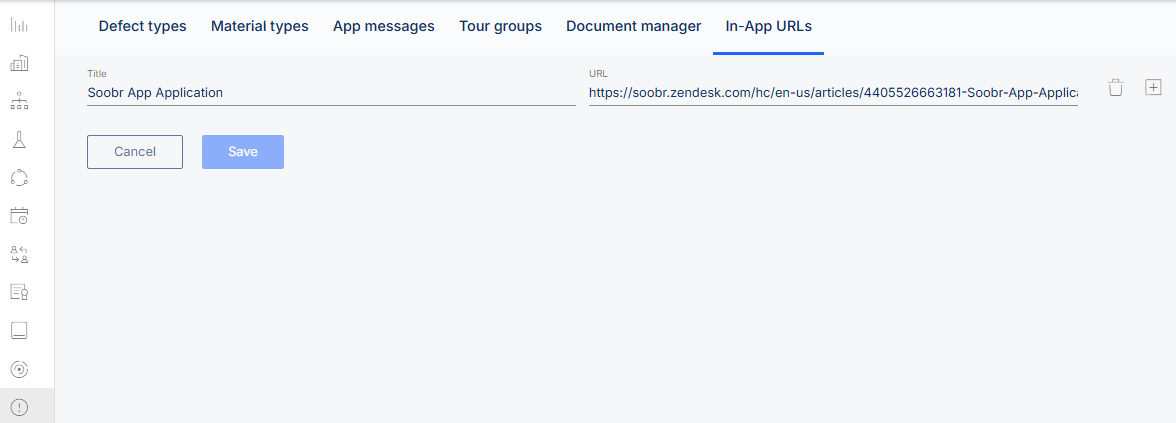
Task: Delete the Soobr App Application URL row
Action: pyautogui.click(x=1116, y=88)
